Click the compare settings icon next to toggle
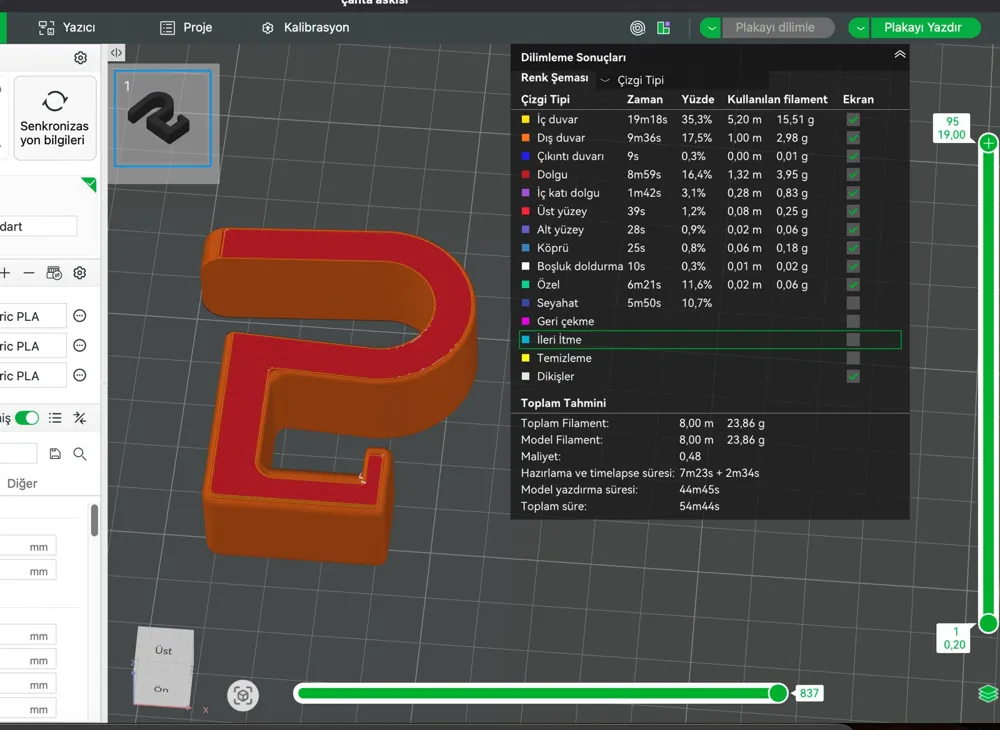This screenshot has width=1000, height=730. point(80,418)
